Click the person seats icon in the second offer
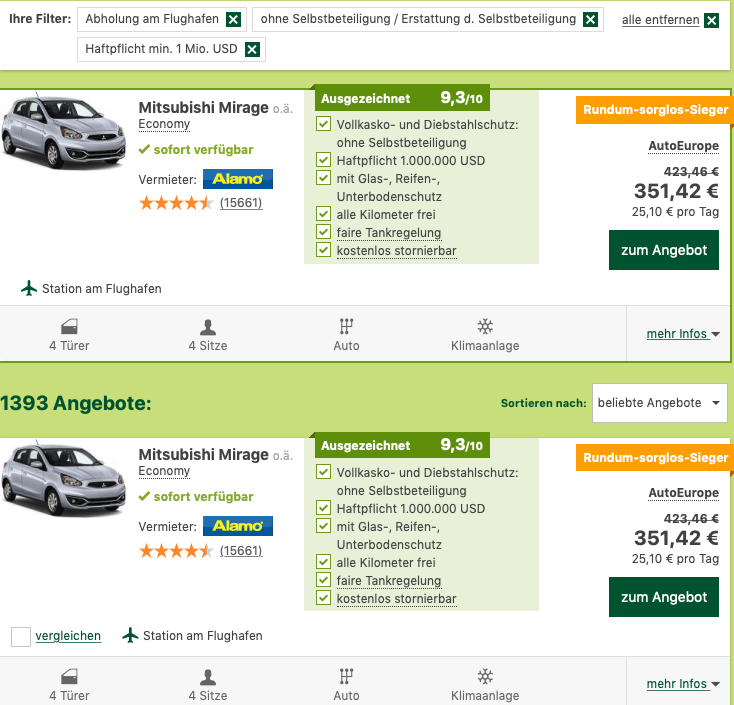 [x=208, y=677]
